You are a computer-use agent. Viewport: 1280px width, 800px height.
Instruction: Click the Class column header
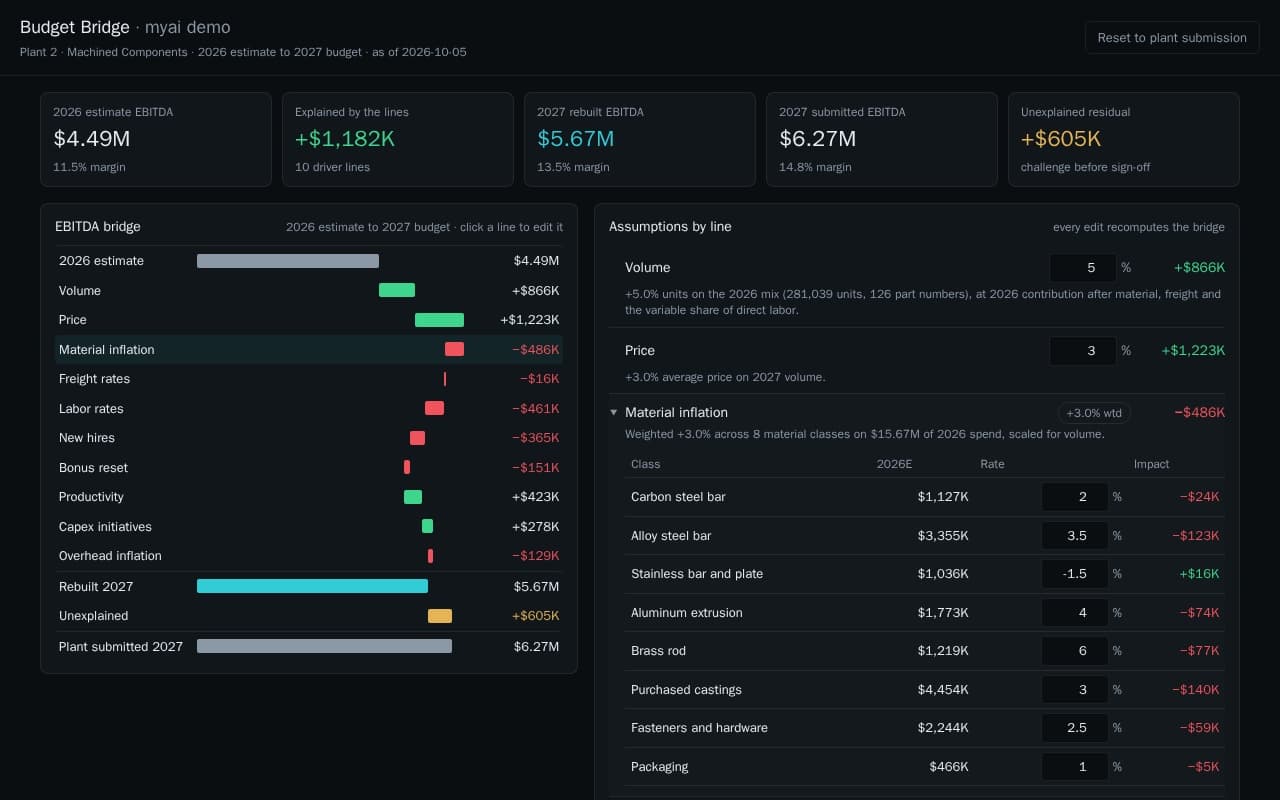point(645,464)
